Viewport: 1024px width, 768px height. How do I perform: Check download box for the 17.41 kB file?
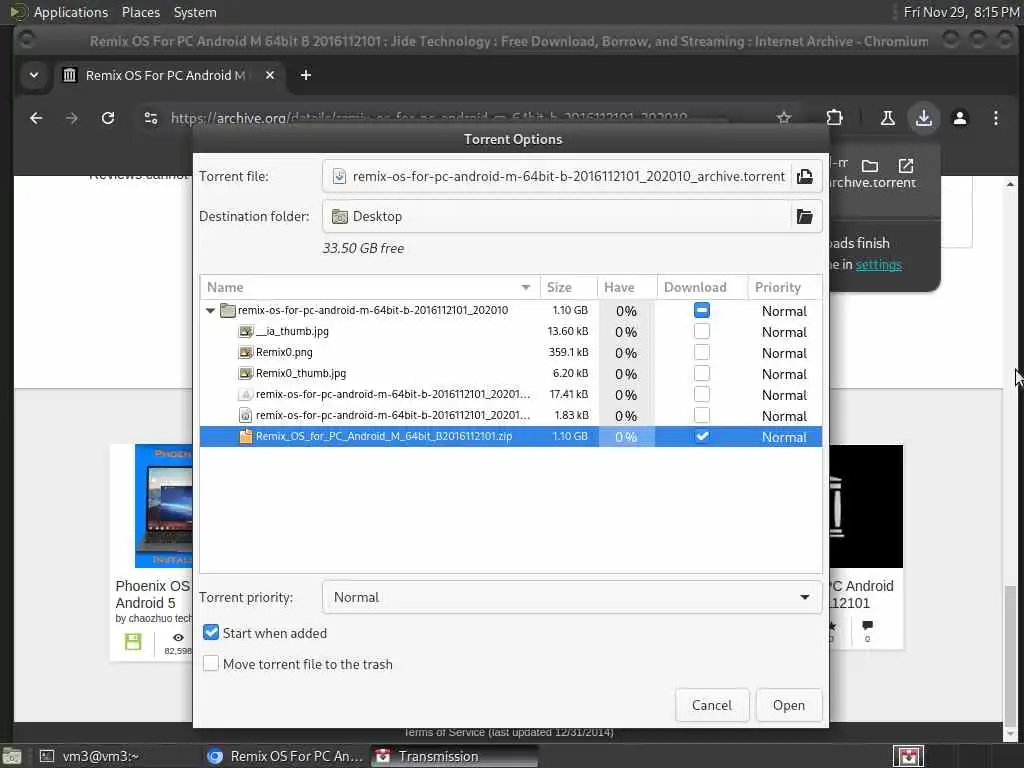pyautogui.click(x=701, y=394)
